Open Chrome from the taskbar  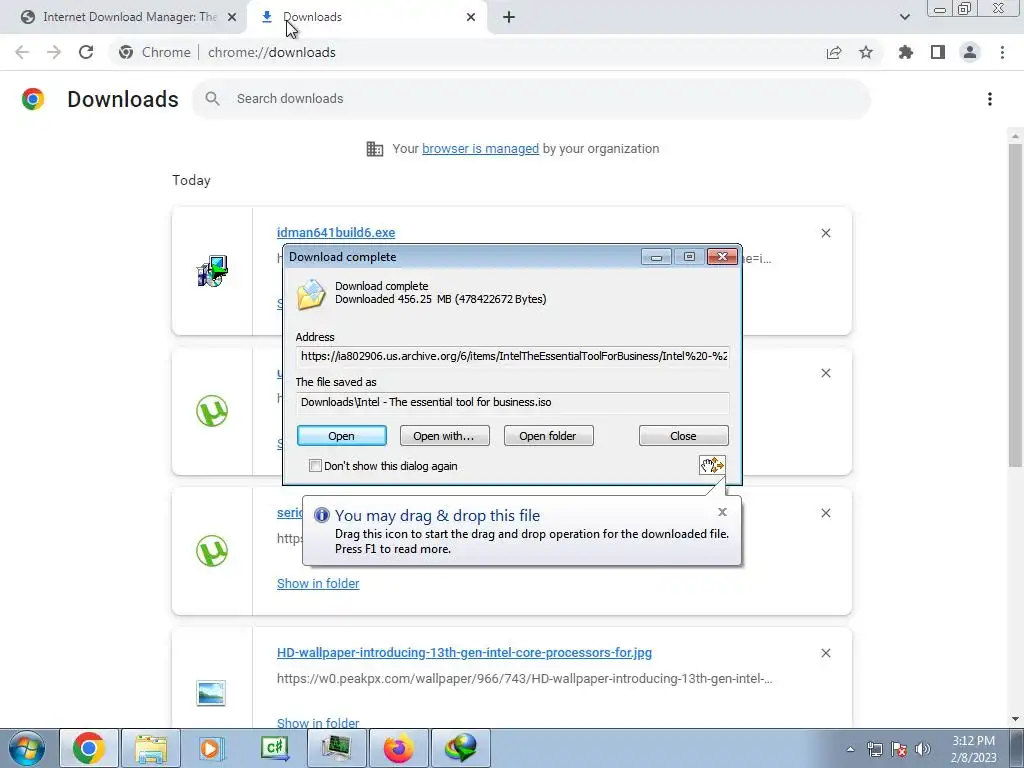coord(89,748)
